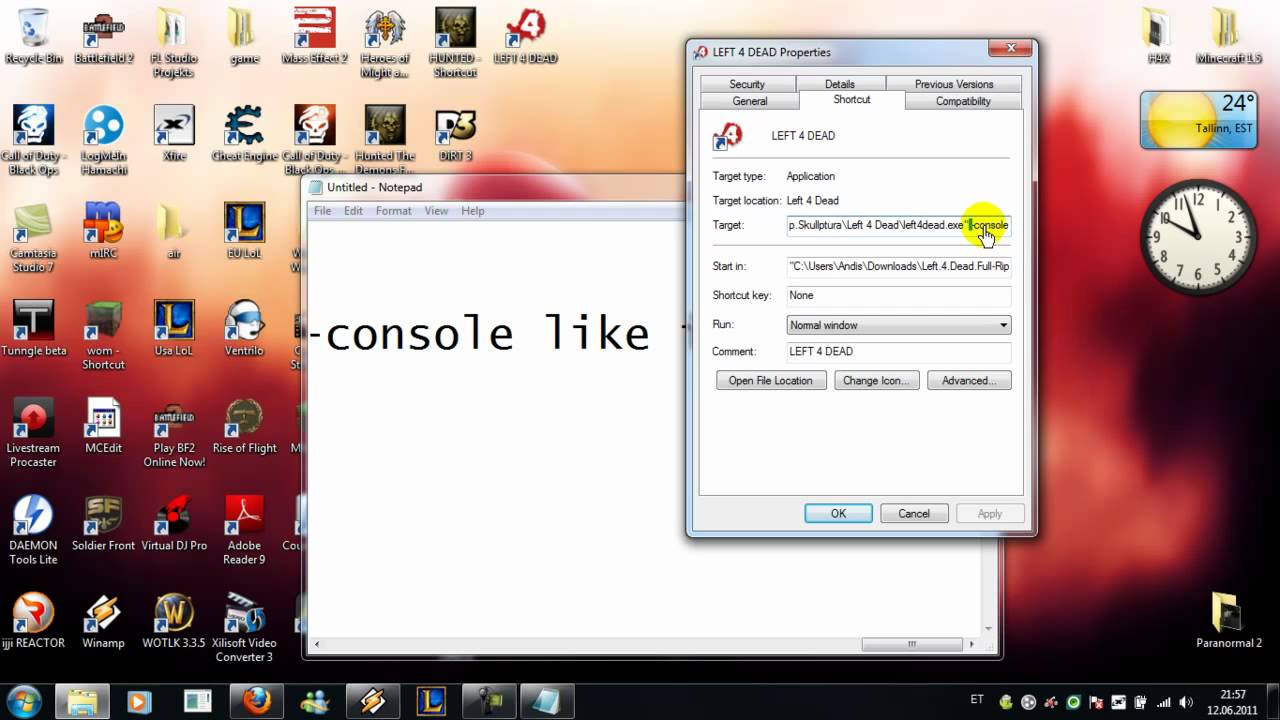Viewport: 1280px width, 720px height.
Task: Select the WOTLK 3.3.5 desktop icon
Action: pyautogui.click(x=173, y=621)
